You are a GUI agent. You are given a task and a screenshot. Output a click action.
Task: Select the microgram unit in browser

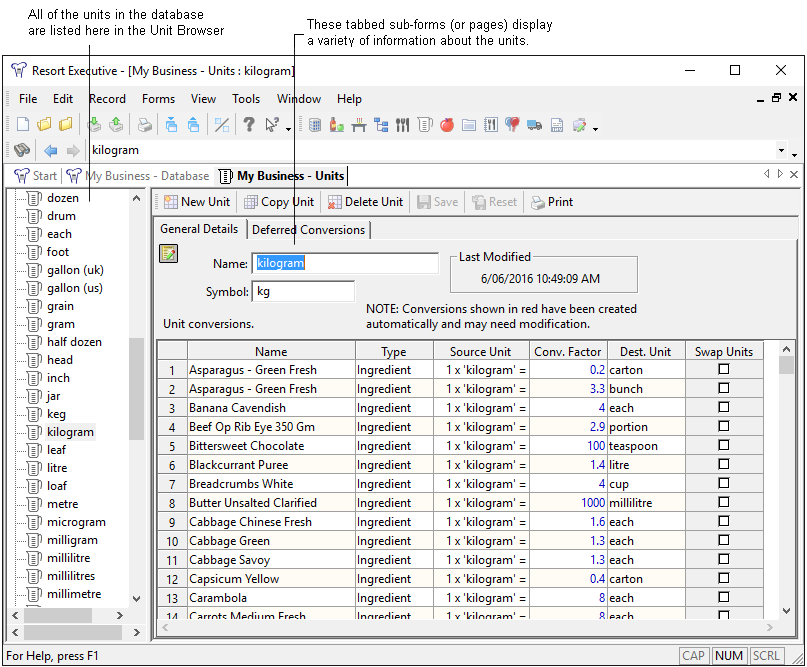click(76, 522)
